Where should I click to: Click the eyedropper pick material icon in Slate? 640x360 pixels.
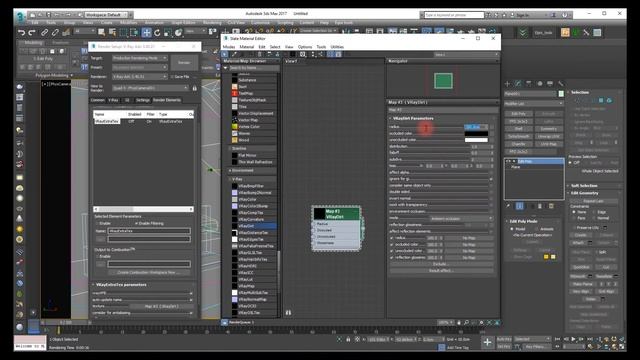235,54
